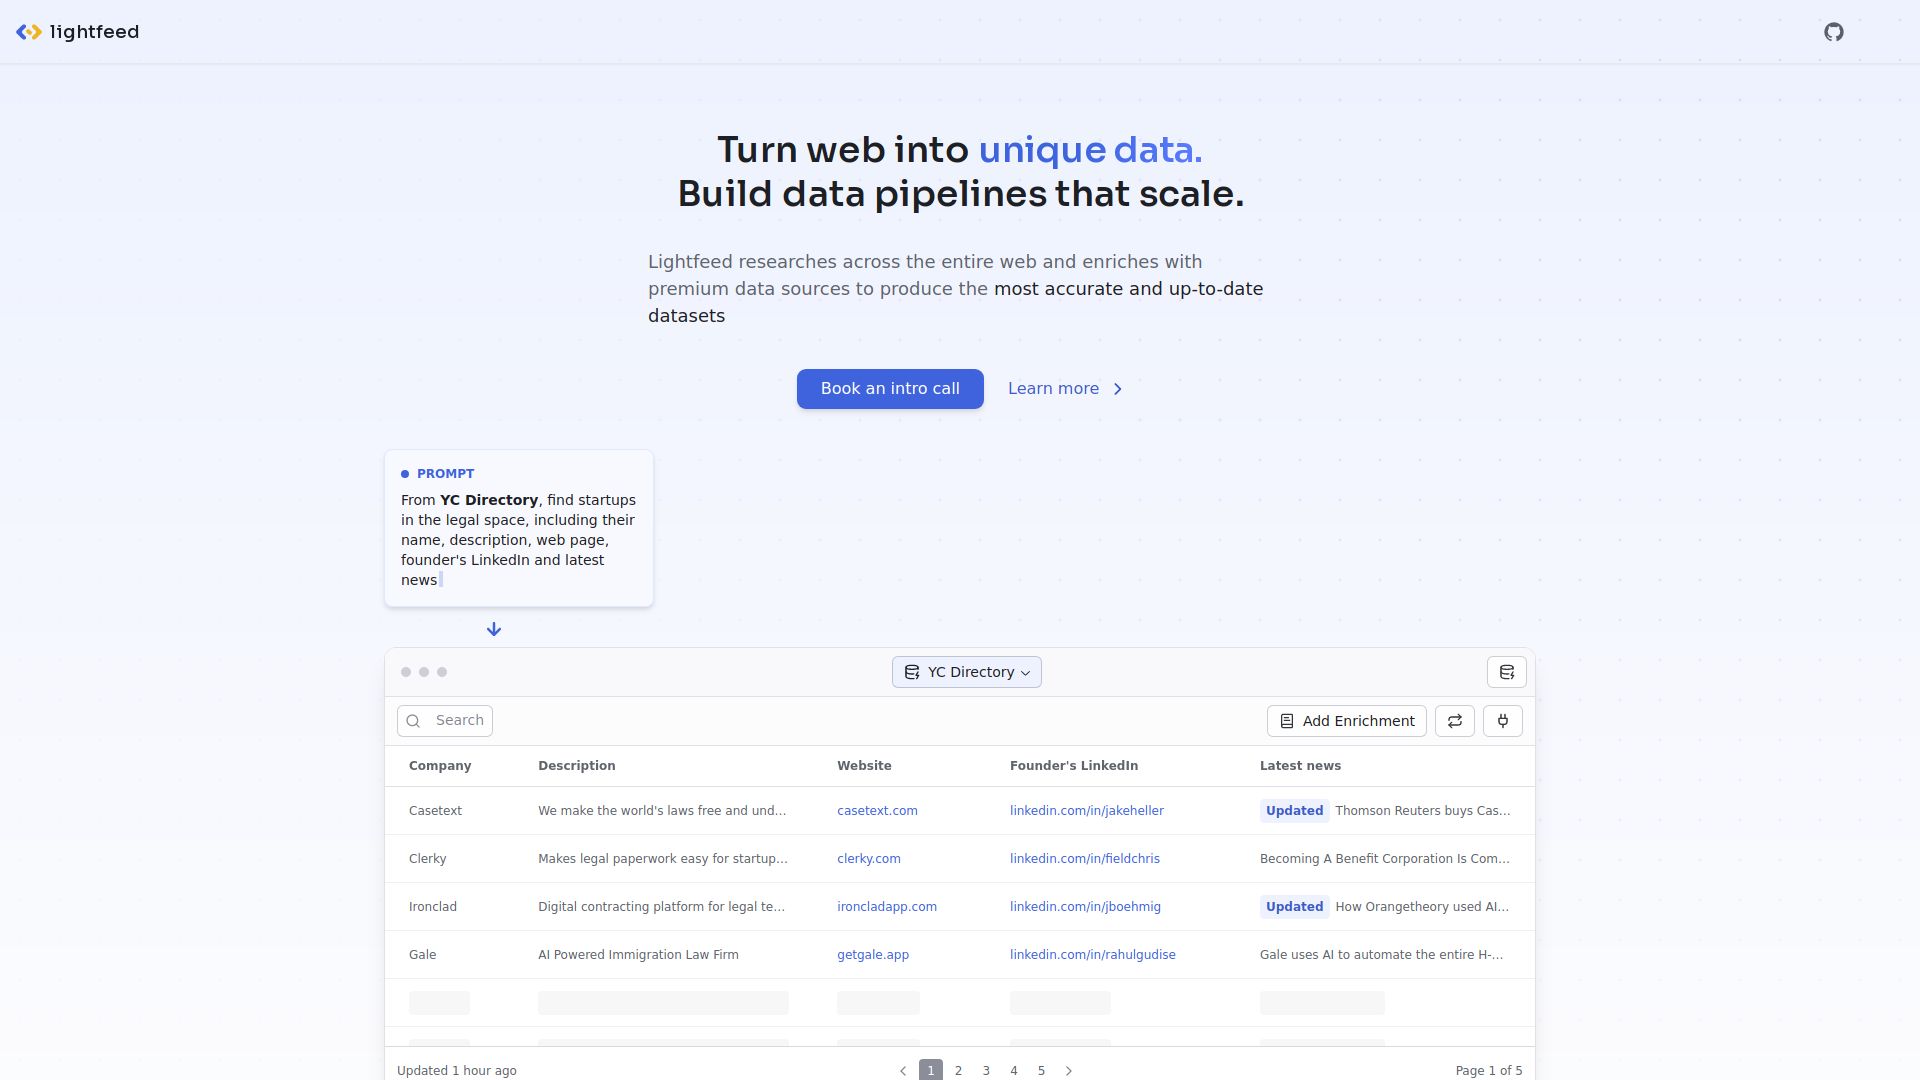Open casetext.com website link

[x=877, y=811]
